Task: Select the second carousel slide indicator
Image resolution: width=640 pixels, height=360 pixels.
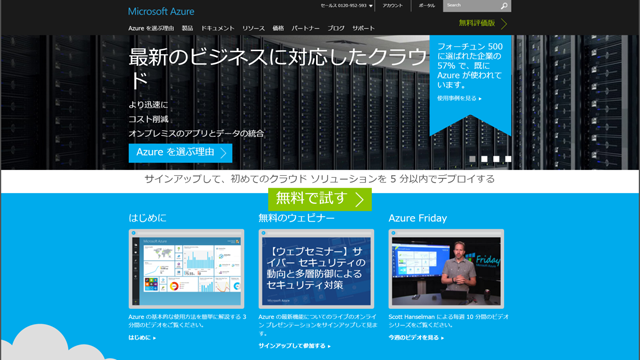Action: click(x=484, y=159)
